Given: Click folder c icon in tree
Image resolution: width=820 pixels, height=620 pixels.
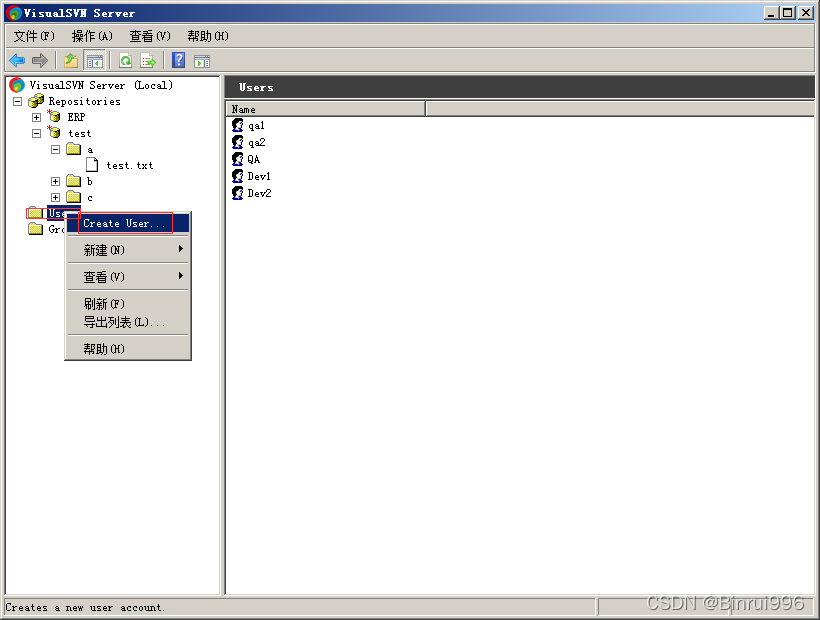Looking at the screenshot, I should click(x=74, y=197).
